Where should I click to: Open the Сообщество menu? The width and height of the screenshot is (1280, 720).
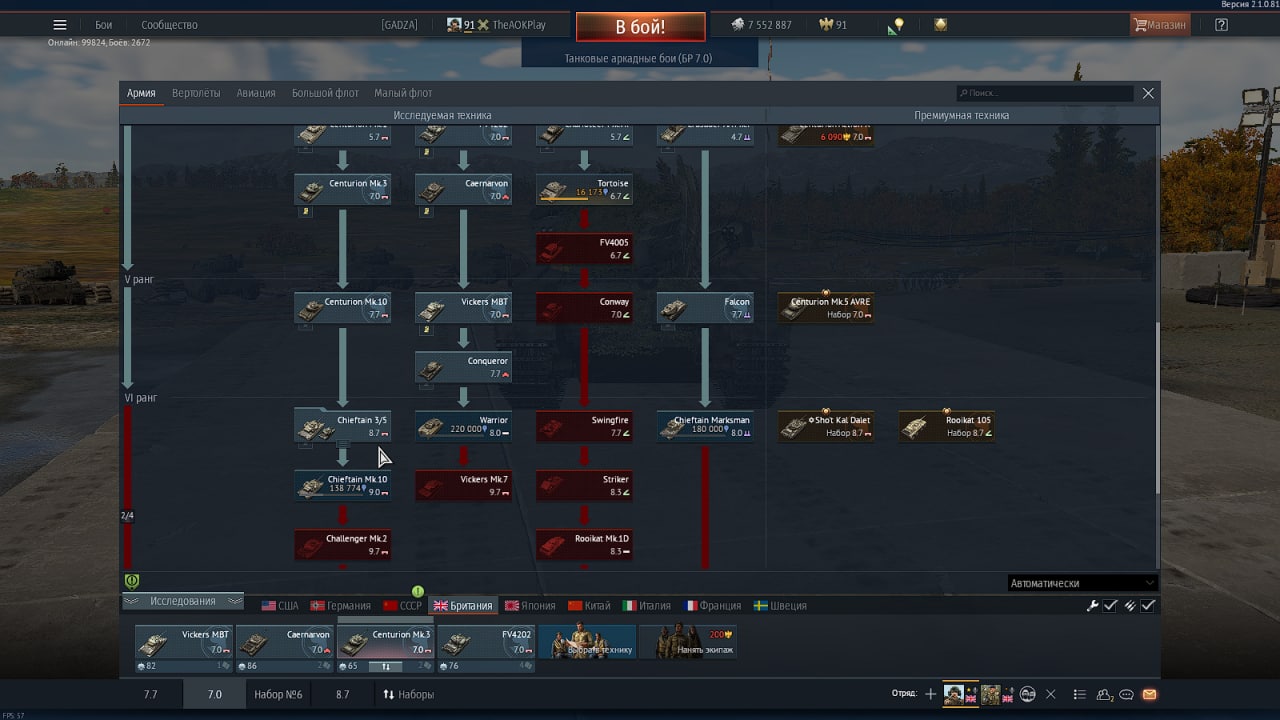pyautogui.click(x=169, y=25)
